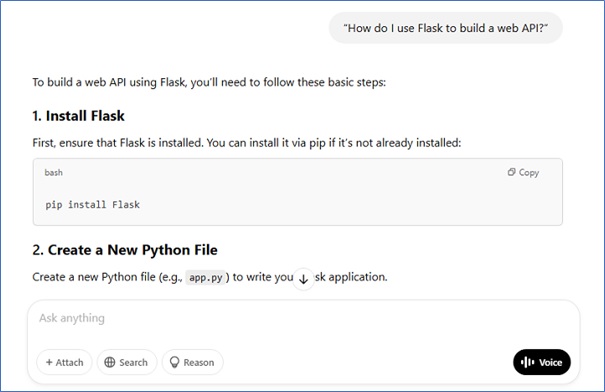Click the Copy label in bash block
This screenshot has height=392, width=605.
pos(529,172)
